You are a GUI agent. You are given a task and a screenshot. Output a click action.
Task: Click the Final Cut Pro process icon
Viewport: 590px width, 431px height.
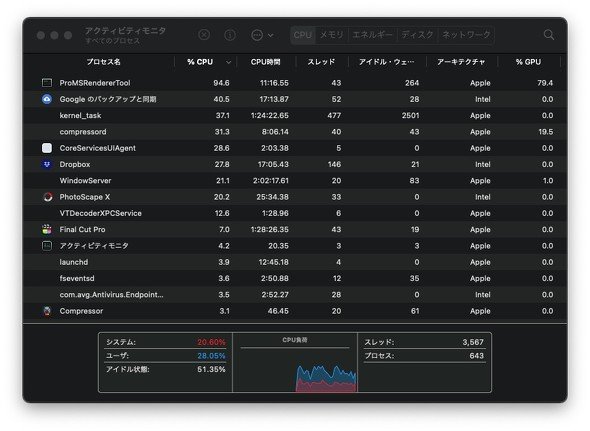[x=47, y=229]
